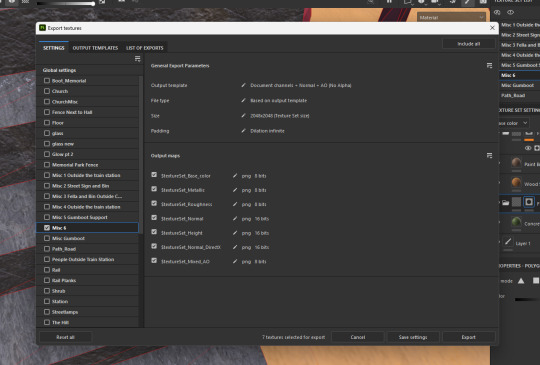The height and width of the screenshot is (365, 540).
Task: Uncheck TextureSet_Normal output map
Action: [x=154, y=218]
